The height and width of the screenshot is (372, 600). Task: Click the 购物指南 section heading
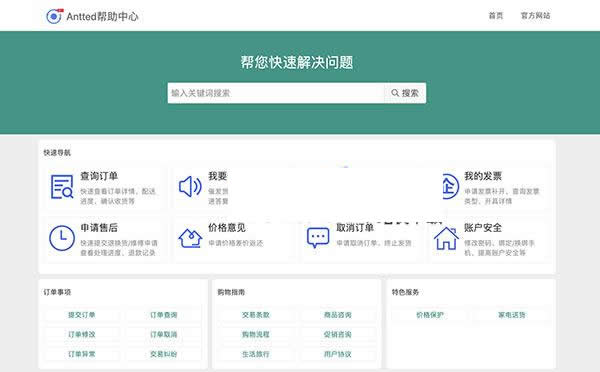(231, 292)
